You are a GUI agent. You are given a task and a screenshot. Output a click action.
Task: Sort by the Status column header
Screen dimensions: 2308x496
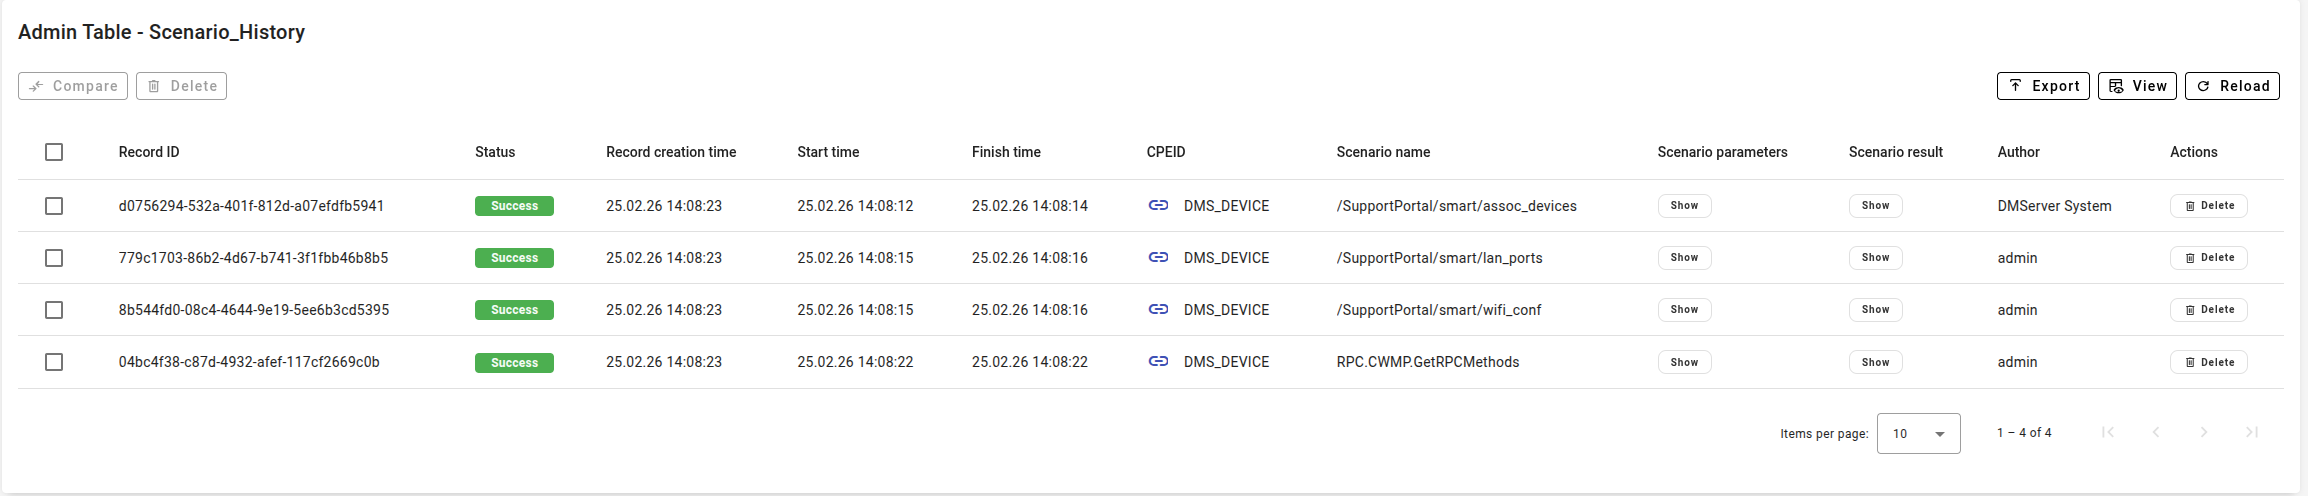pos(495,152)
